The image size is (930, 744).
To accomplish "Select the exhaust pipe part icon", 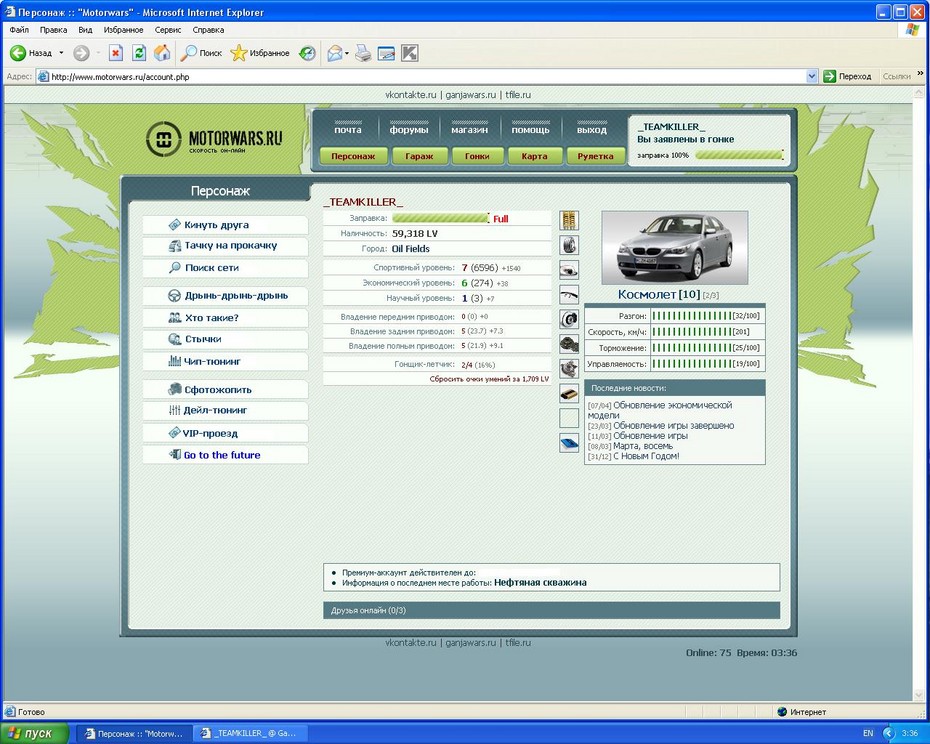I will (569, 270).
